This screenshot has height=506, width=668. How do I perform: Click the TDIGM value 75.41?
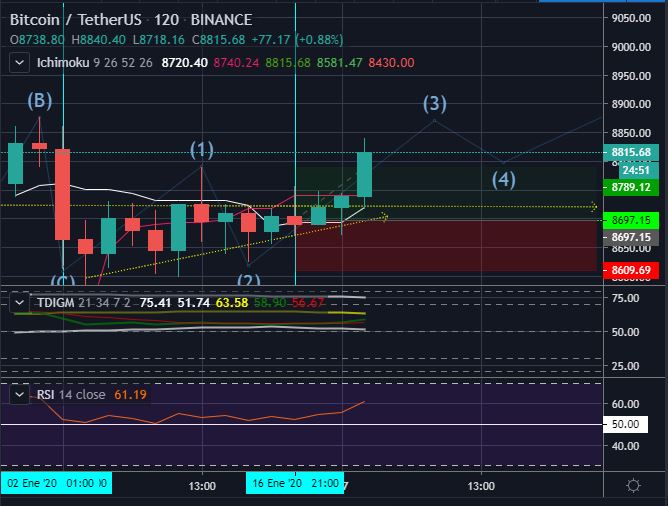[155, 303]
